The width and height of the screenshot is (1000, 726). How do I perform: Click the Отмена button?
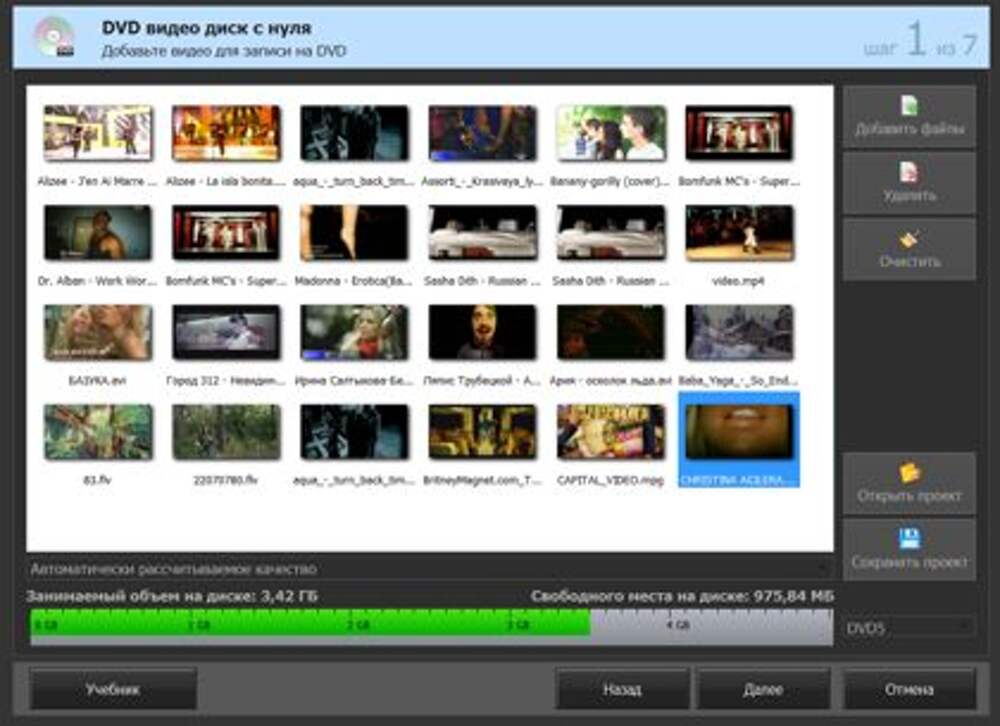pos(909,689)
